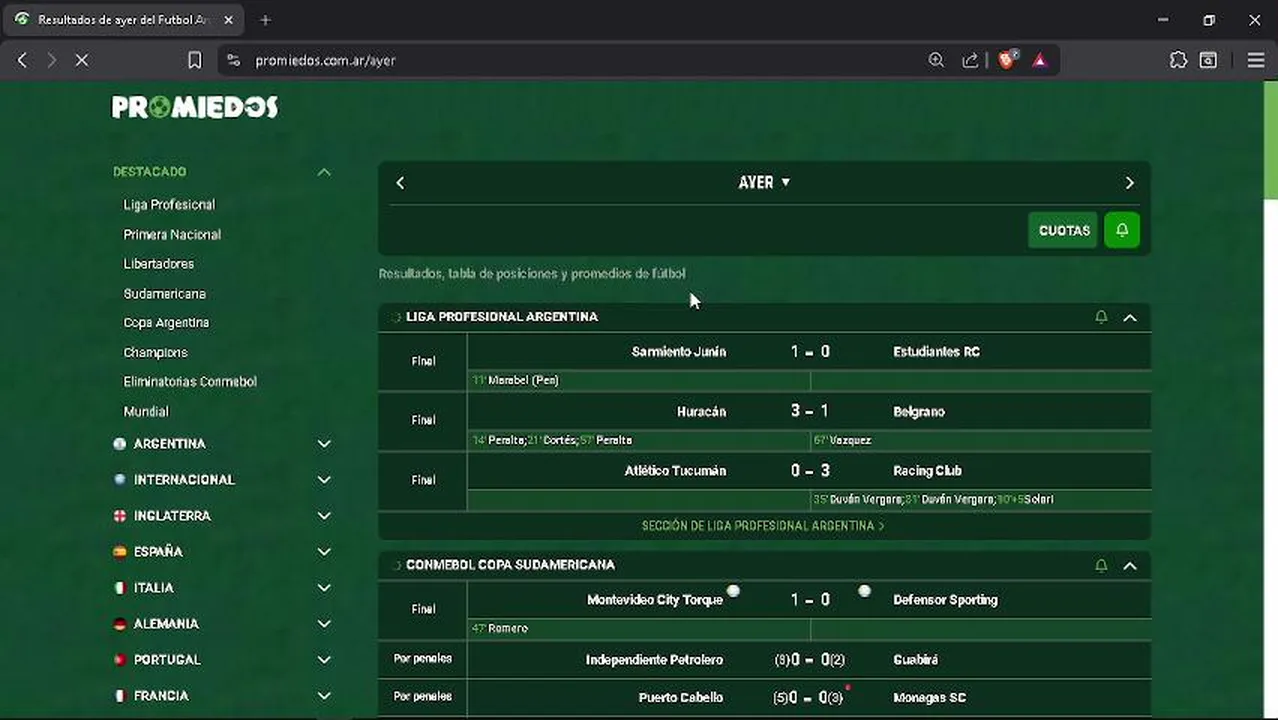Expand the Argentina section chevron

(x=324, y=444)
